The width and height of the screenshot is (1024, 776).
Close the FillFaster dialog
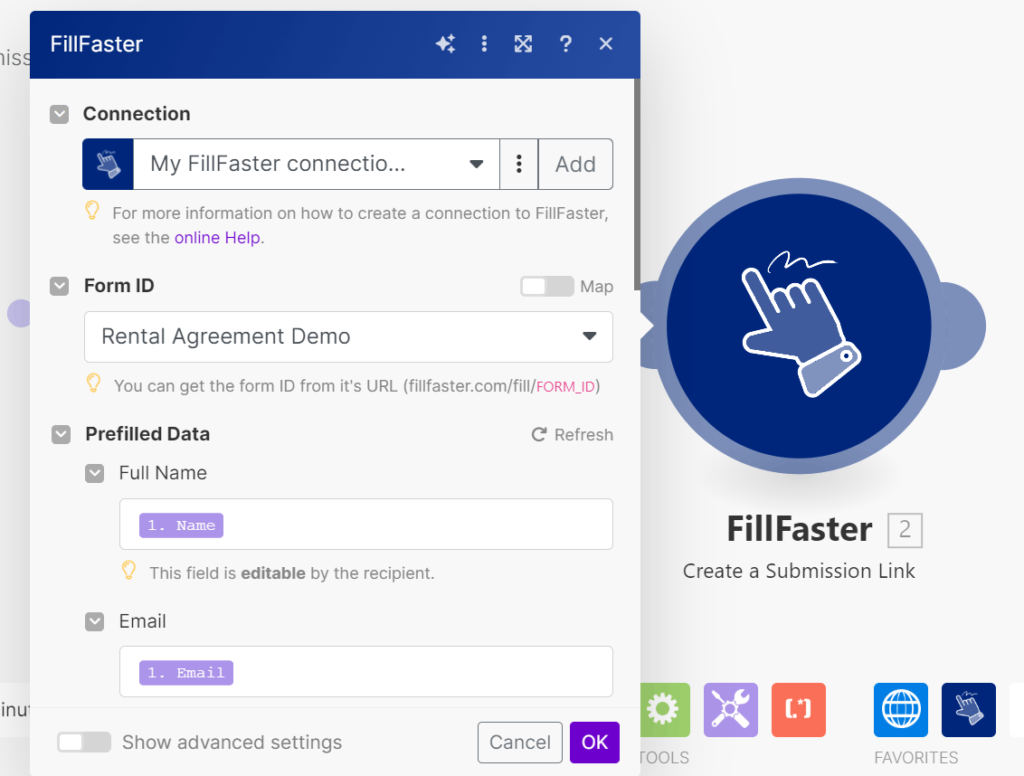pyautogui.click(x=606, y=44)
